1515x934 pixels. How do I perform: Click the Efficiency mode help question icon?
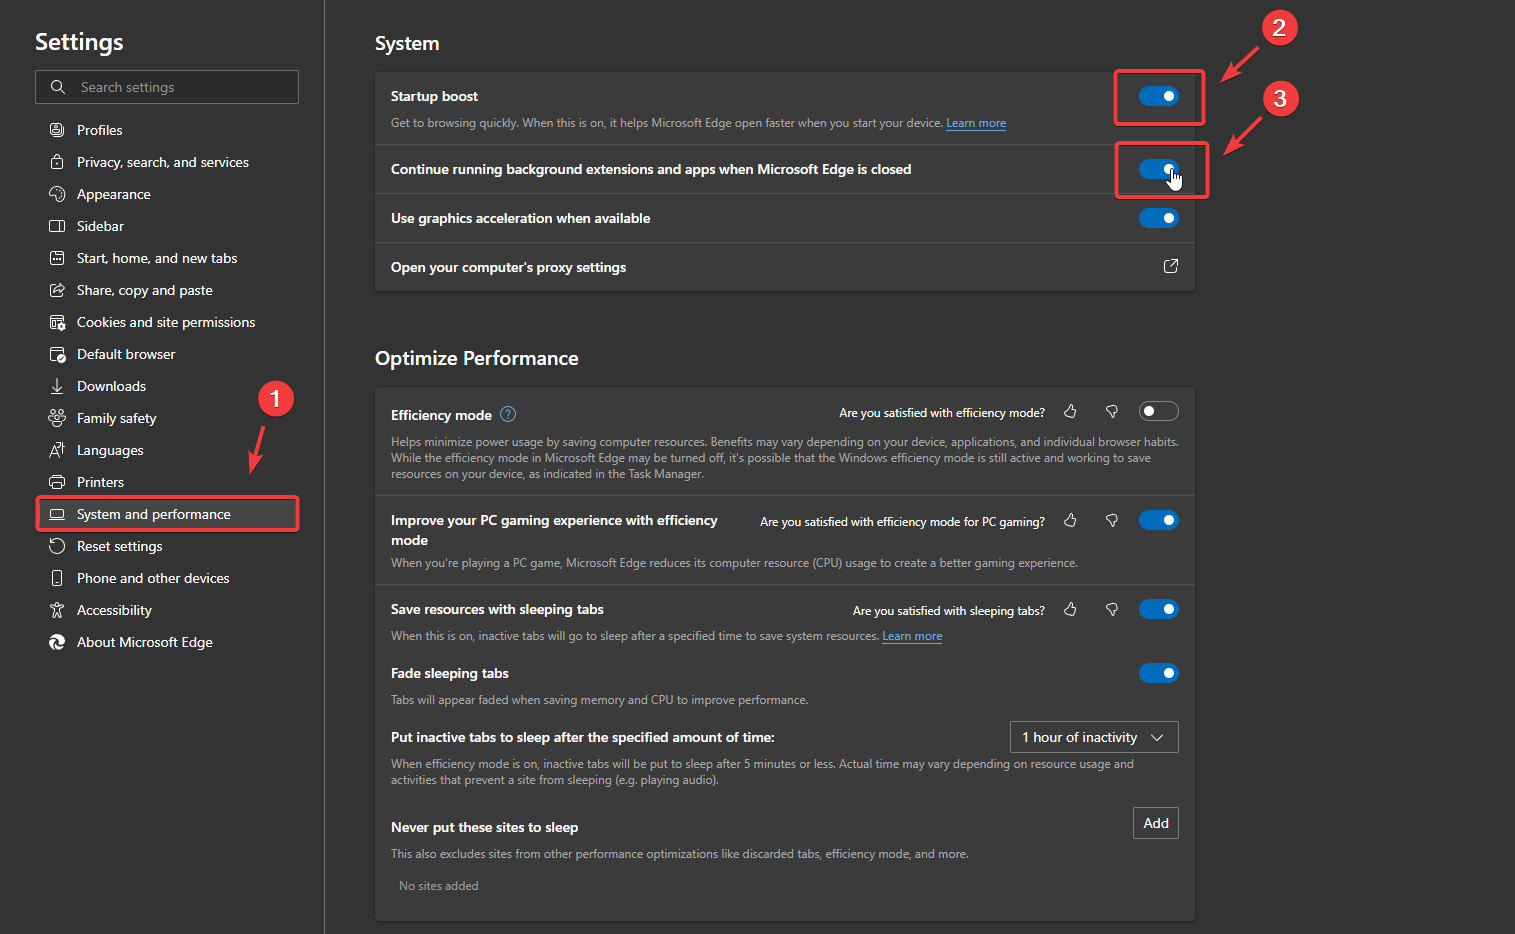click(x=508, y=415)
